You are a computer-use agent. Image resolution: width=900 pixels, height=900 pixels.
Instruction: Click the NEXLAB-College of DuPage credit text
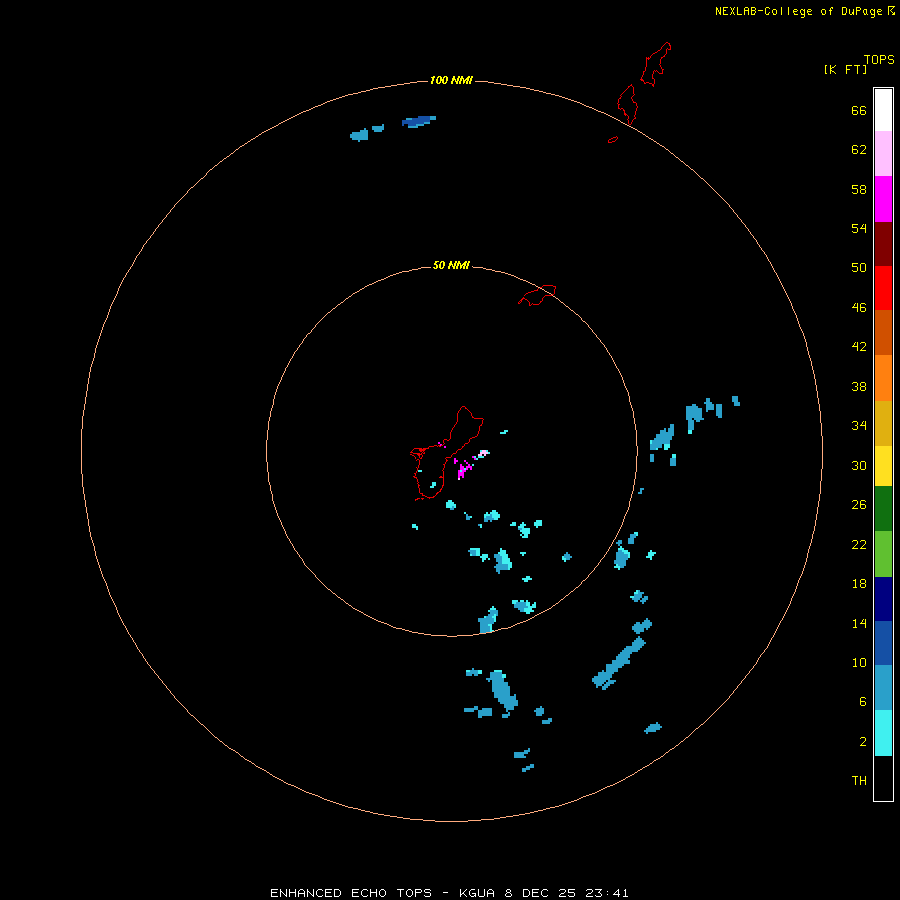[x=805, y=11]
